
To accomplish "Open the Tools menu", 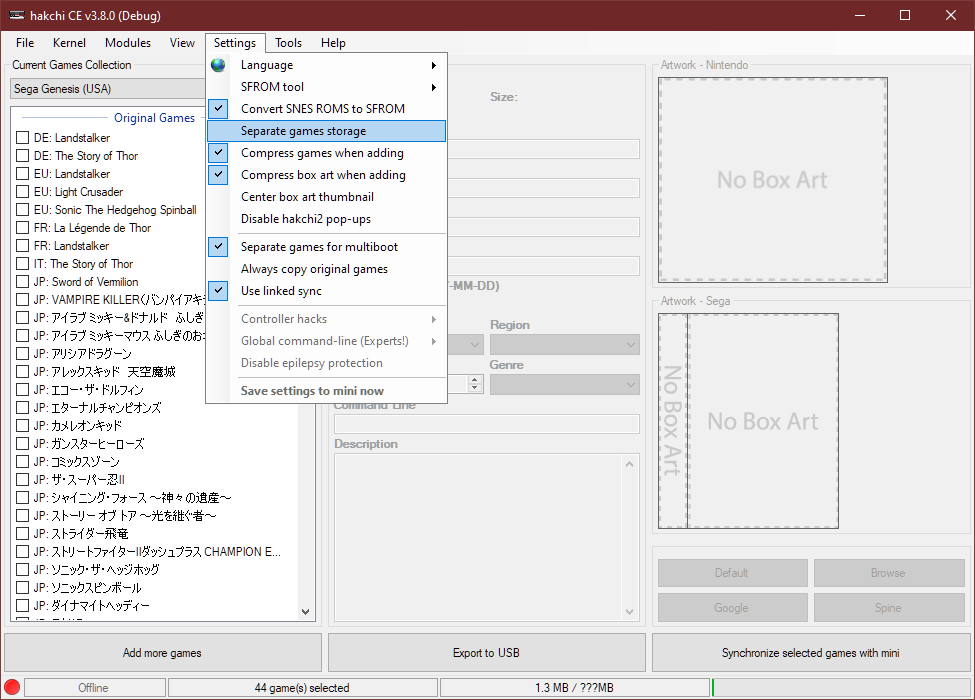I will coord(289,43).
